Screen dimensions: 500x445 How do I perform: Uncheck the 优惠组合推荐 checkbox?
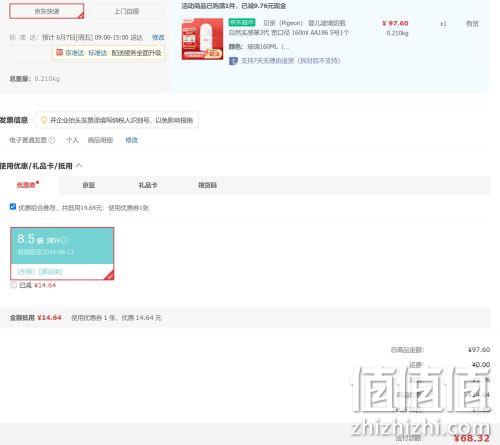coord(13,207)
